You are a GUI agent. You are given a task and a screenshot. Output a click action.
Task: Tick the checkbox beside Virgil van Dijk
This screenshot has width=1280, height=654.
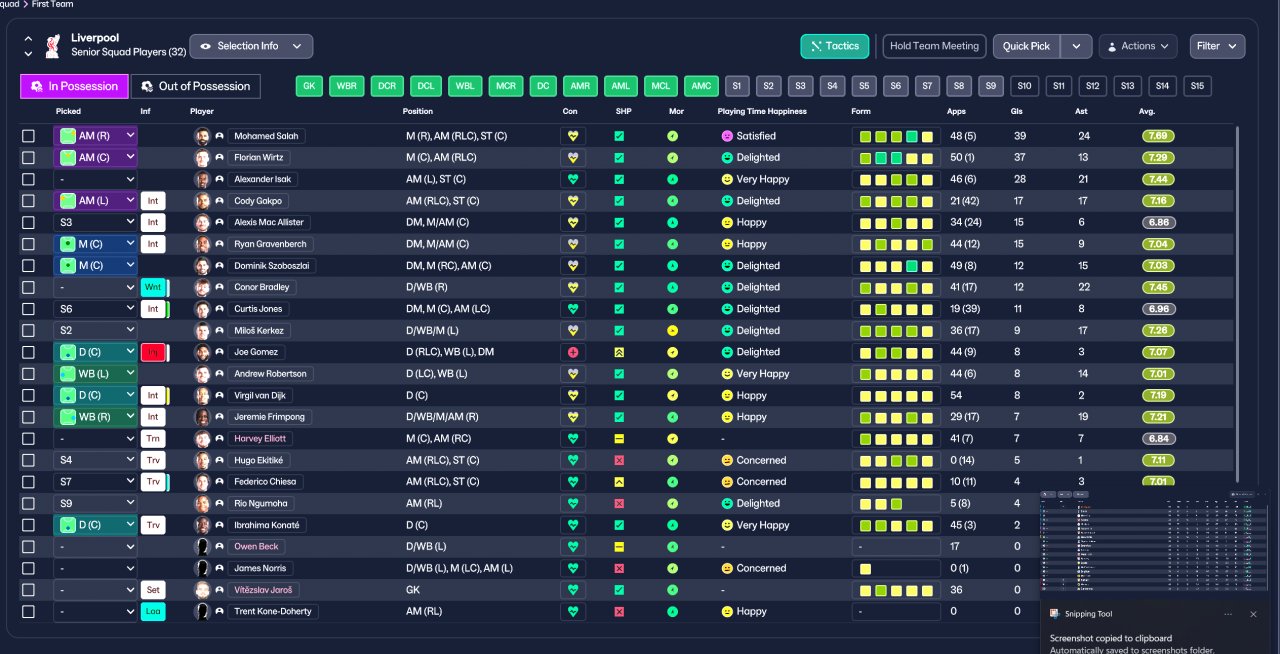click(28, 395)
